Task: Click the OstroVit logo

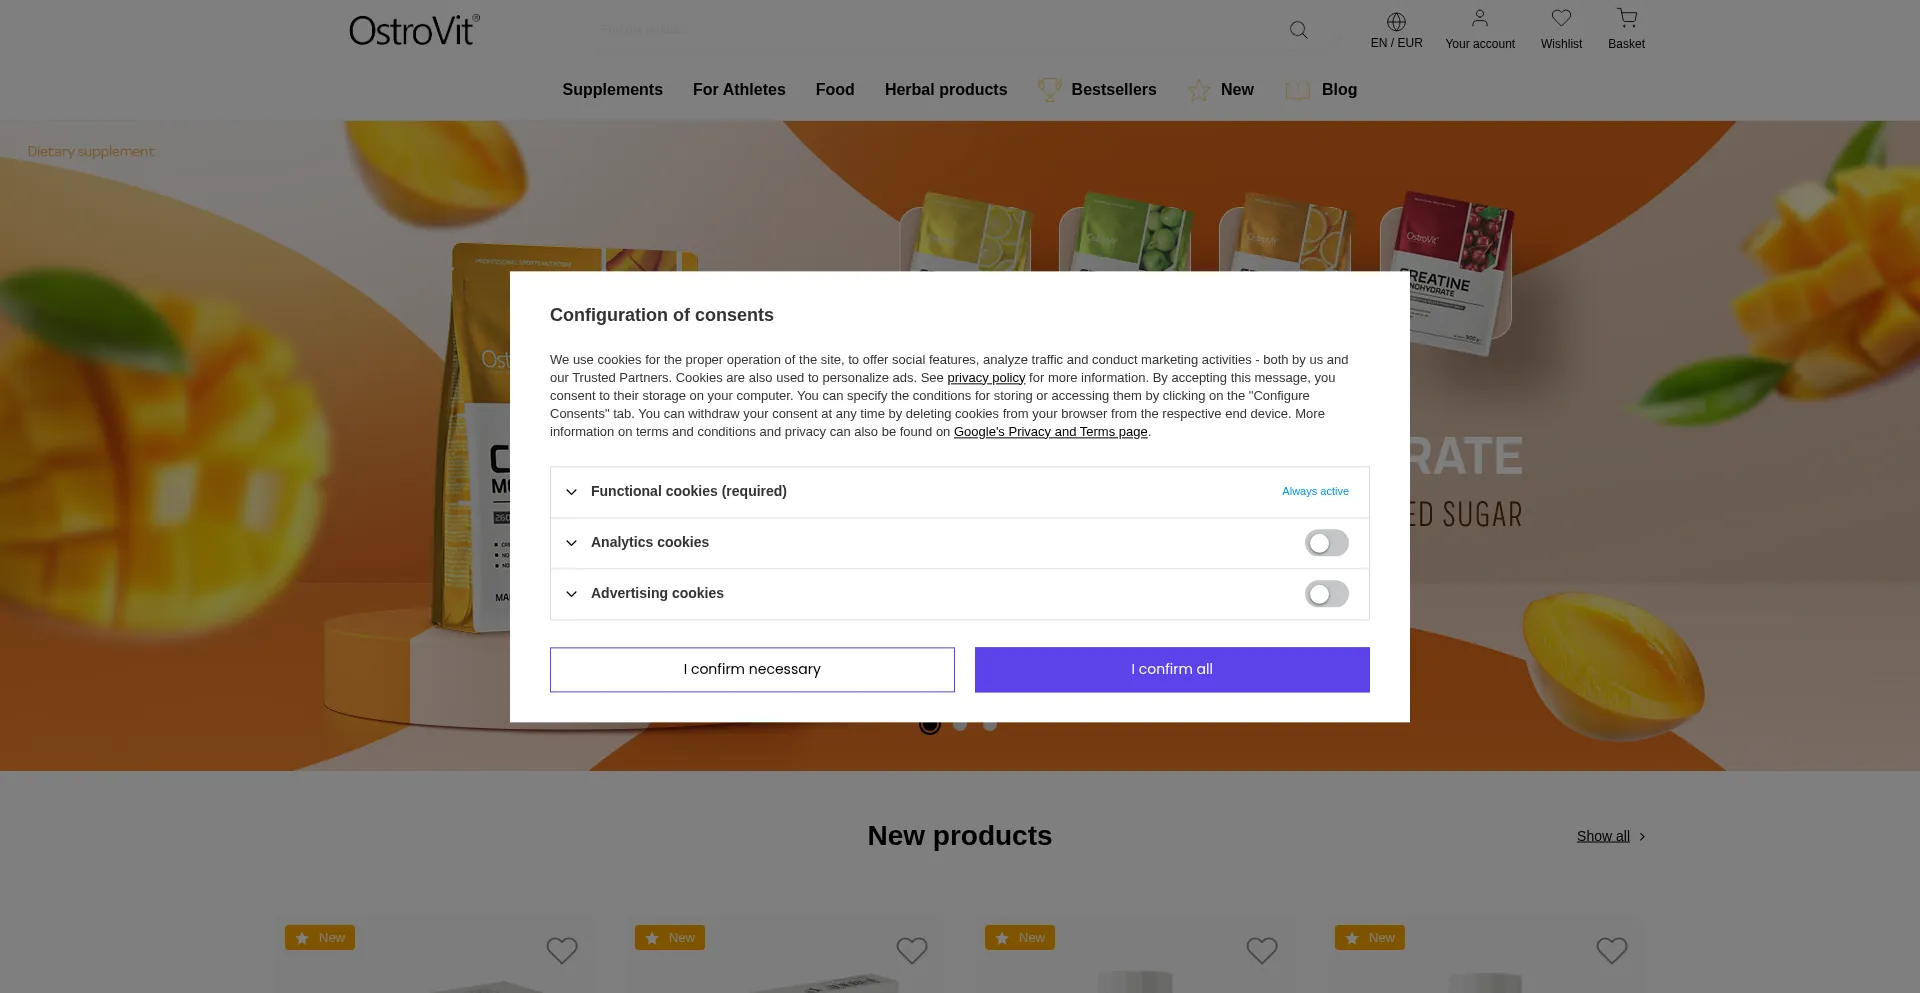Action: click(x=413, y=29)
